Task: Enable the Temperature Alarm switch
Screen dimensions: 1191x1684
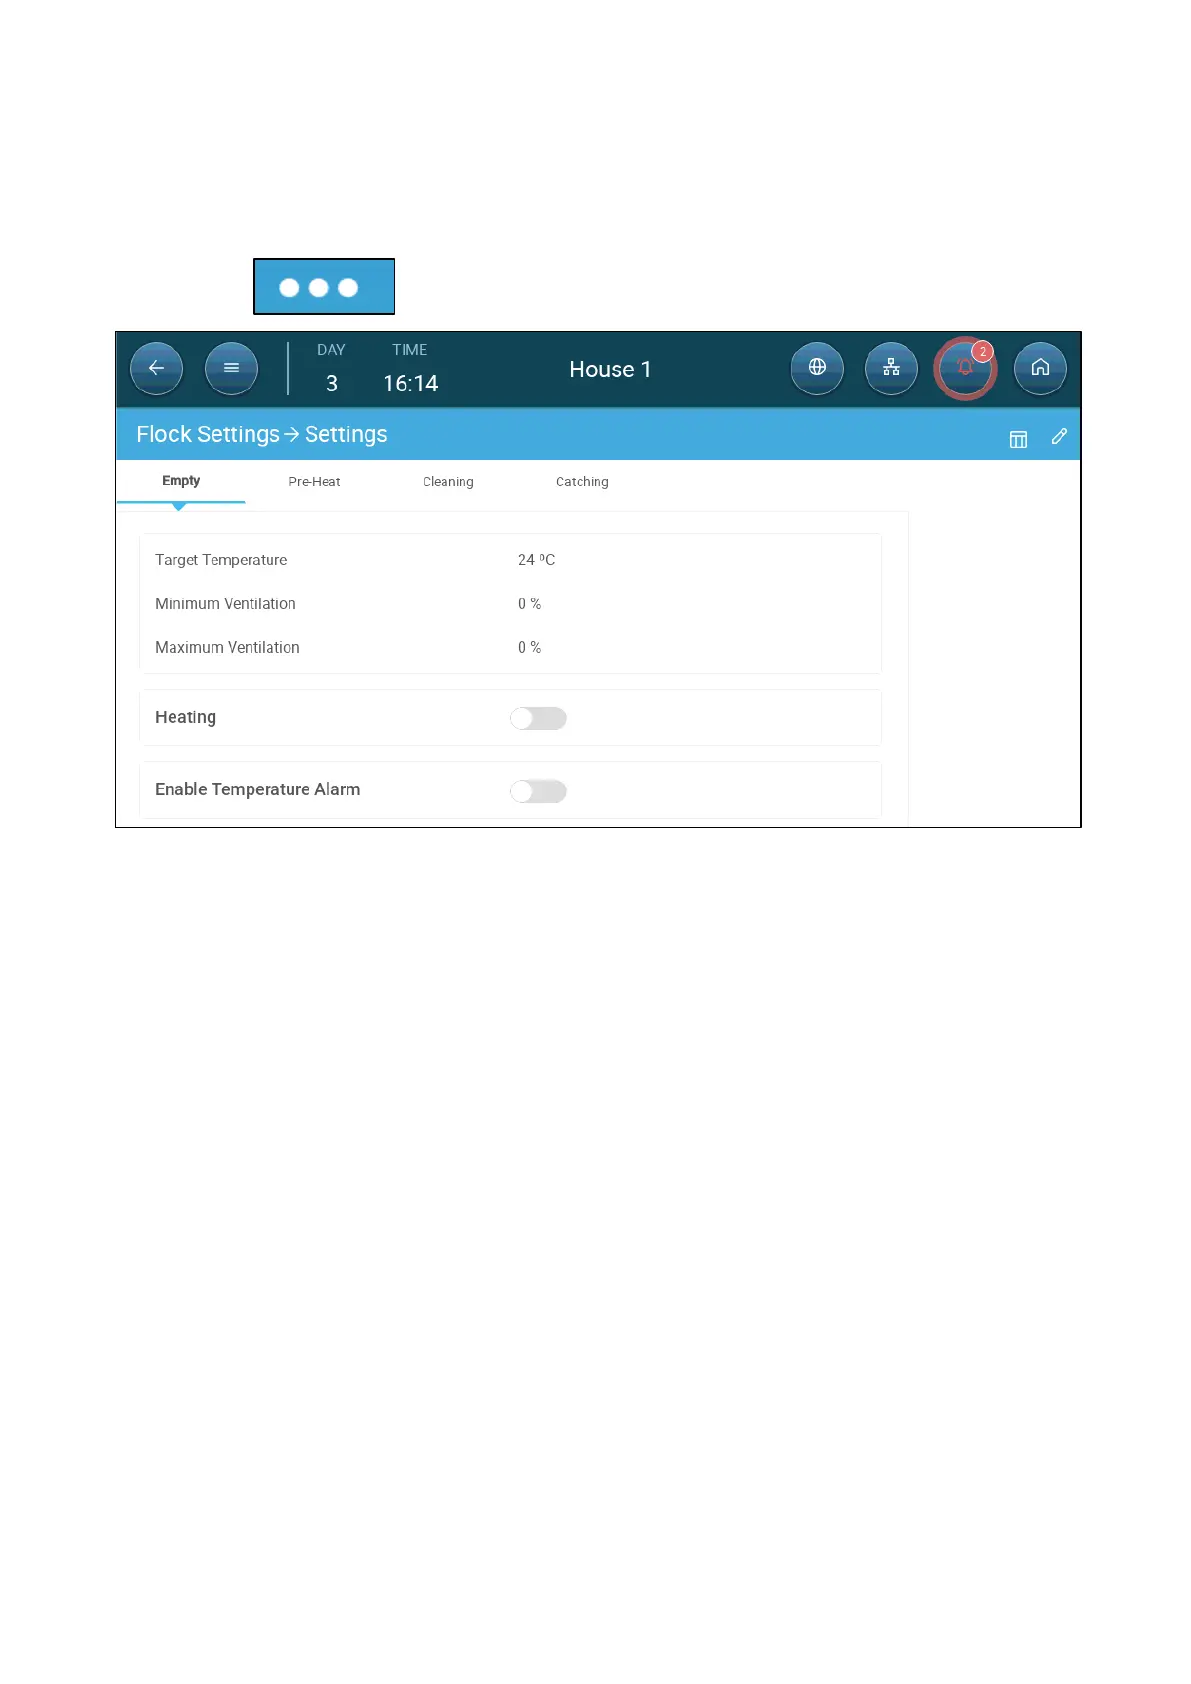Action: [538, 791]
